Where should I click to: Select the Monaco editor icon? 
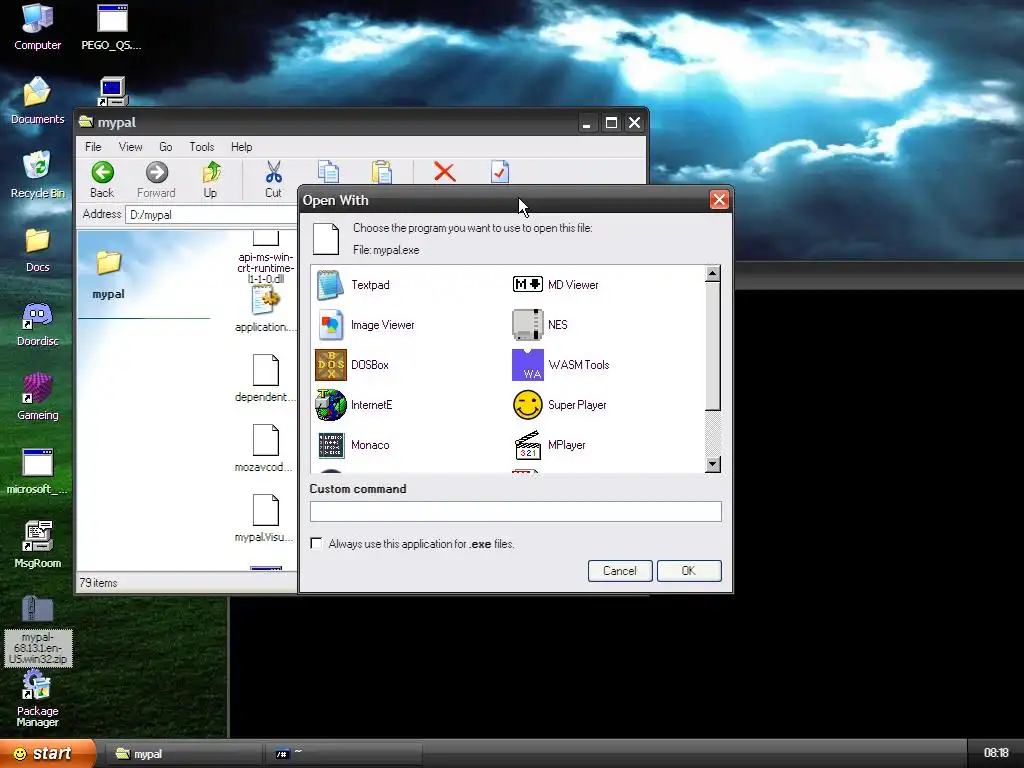click(330, 445)
